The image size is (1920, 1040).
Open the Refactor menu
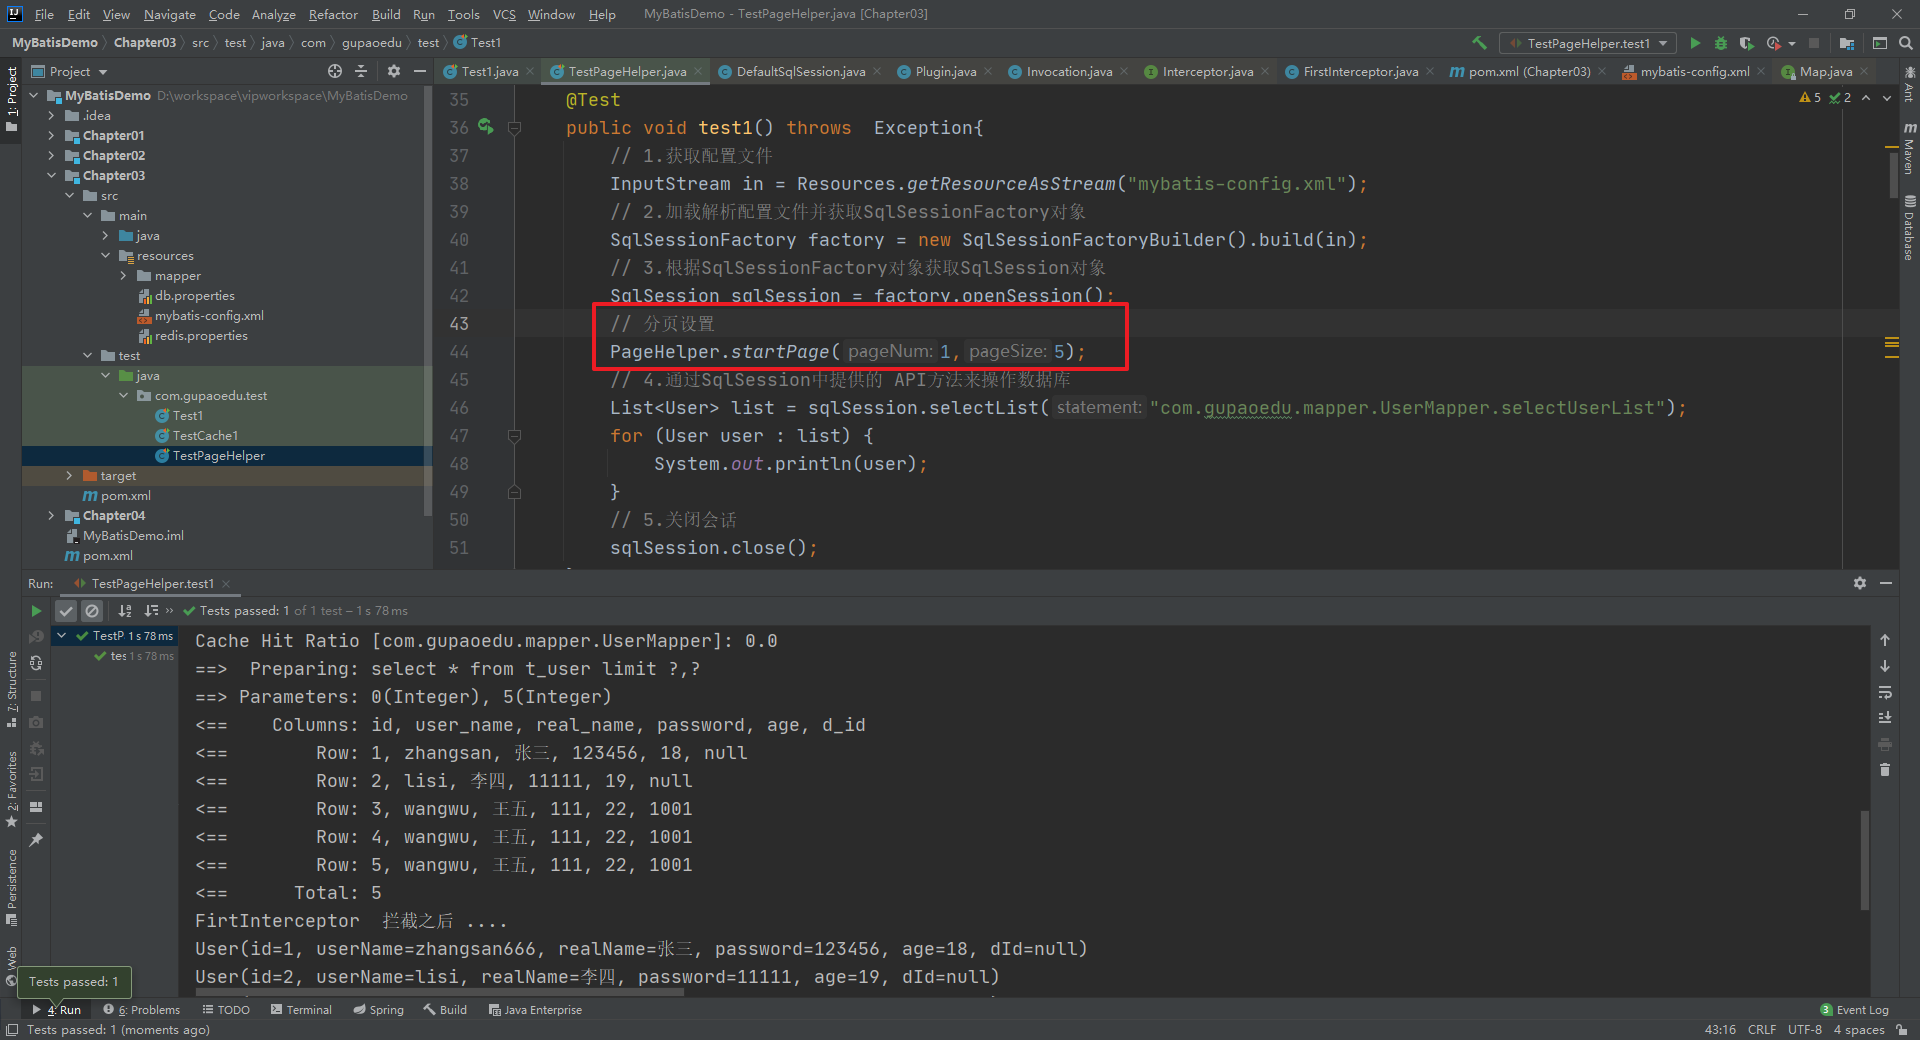[x=333, y=14]
